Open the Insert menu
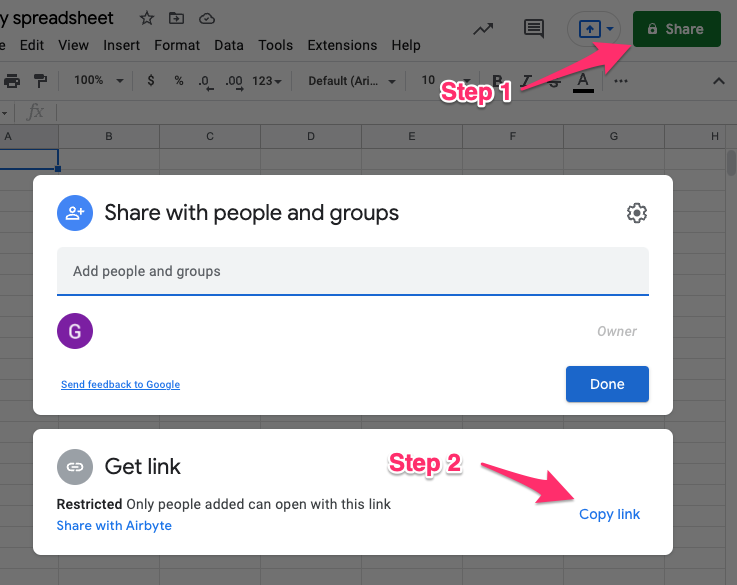 (121, 45)
